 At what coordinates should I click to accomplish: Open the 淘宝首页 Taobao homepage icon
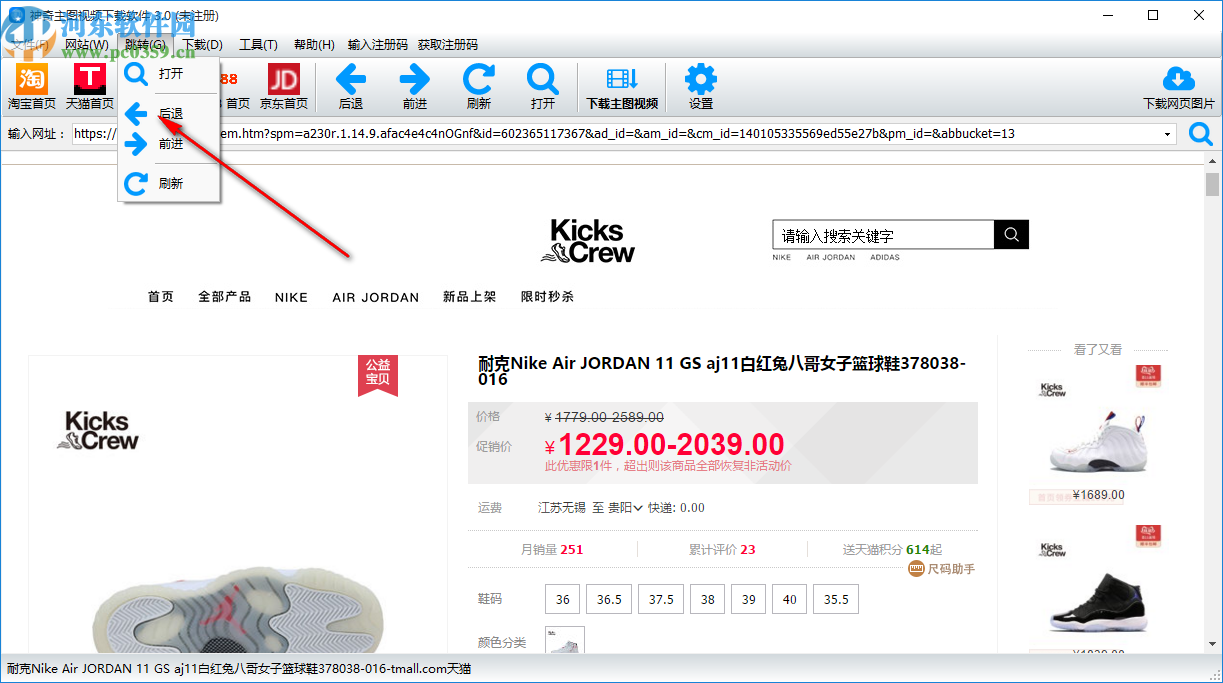click(31, 86)
